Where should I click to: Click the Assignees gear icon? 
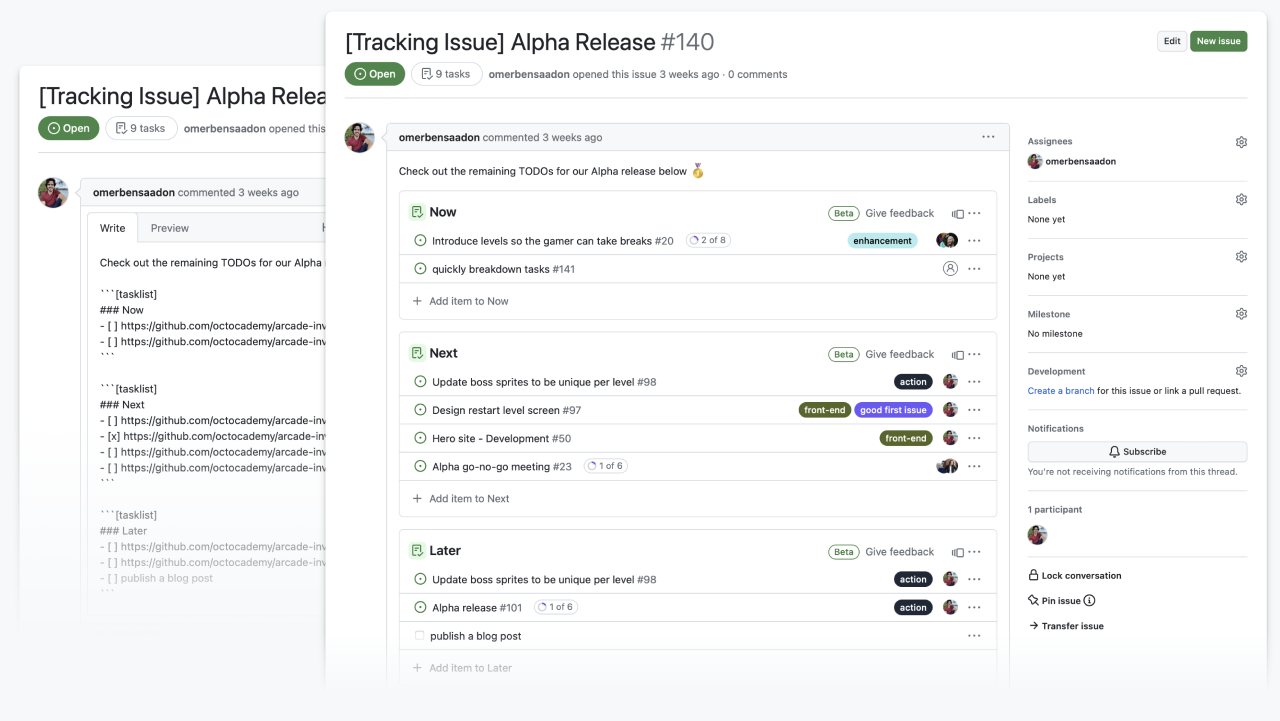click(x=1241, y=142)
